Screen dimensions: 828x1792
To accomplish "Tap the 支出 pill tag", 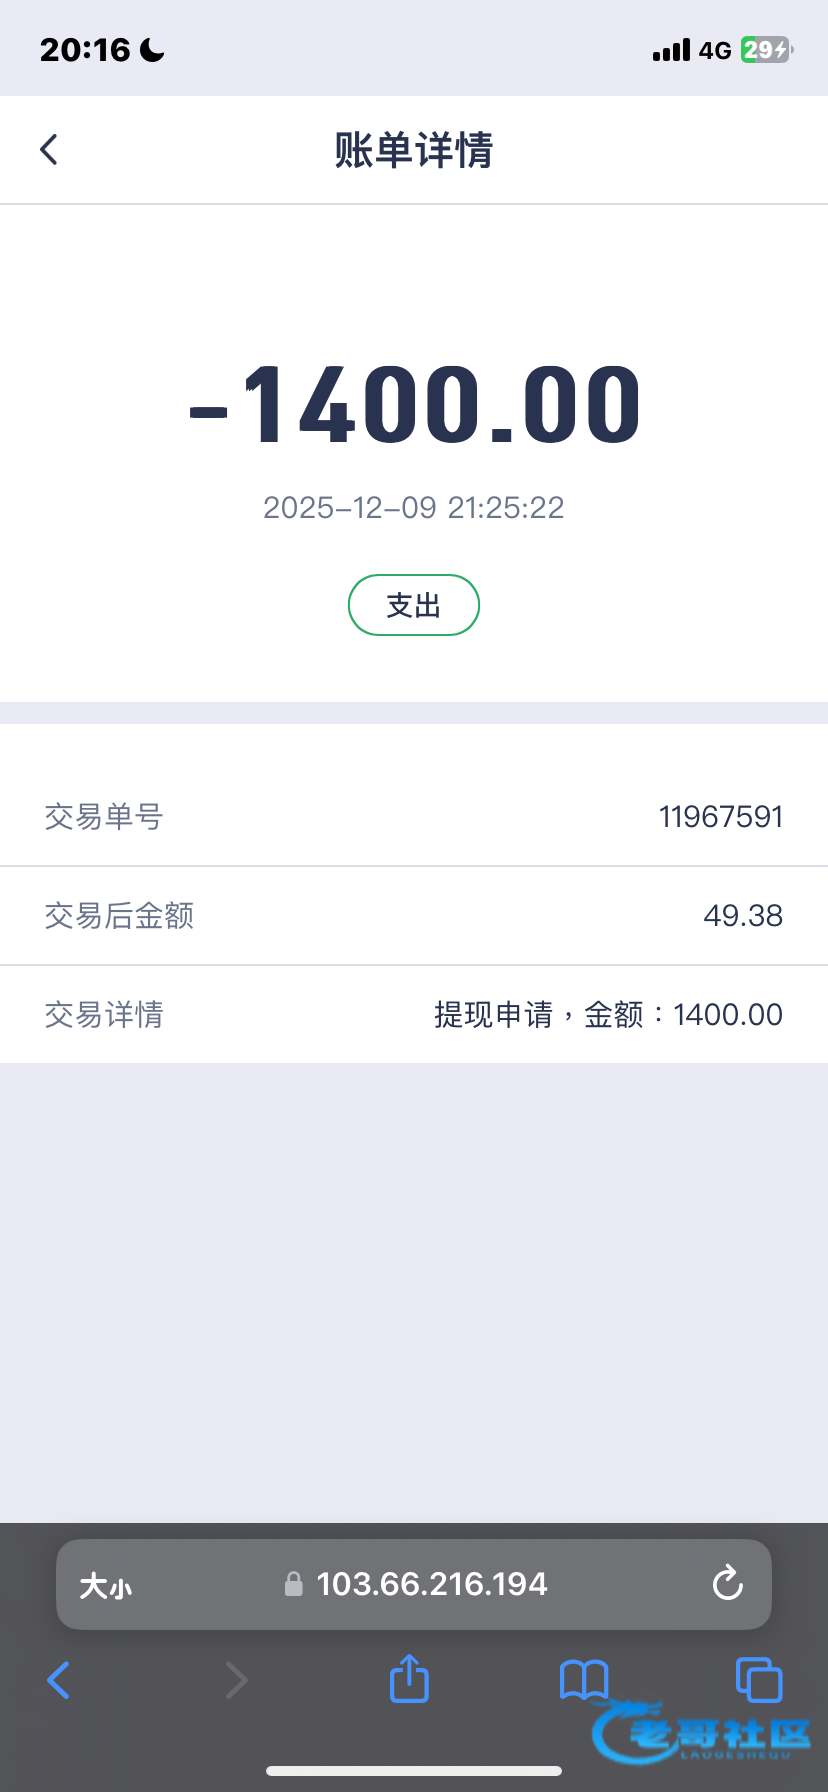I will (414, 605).
